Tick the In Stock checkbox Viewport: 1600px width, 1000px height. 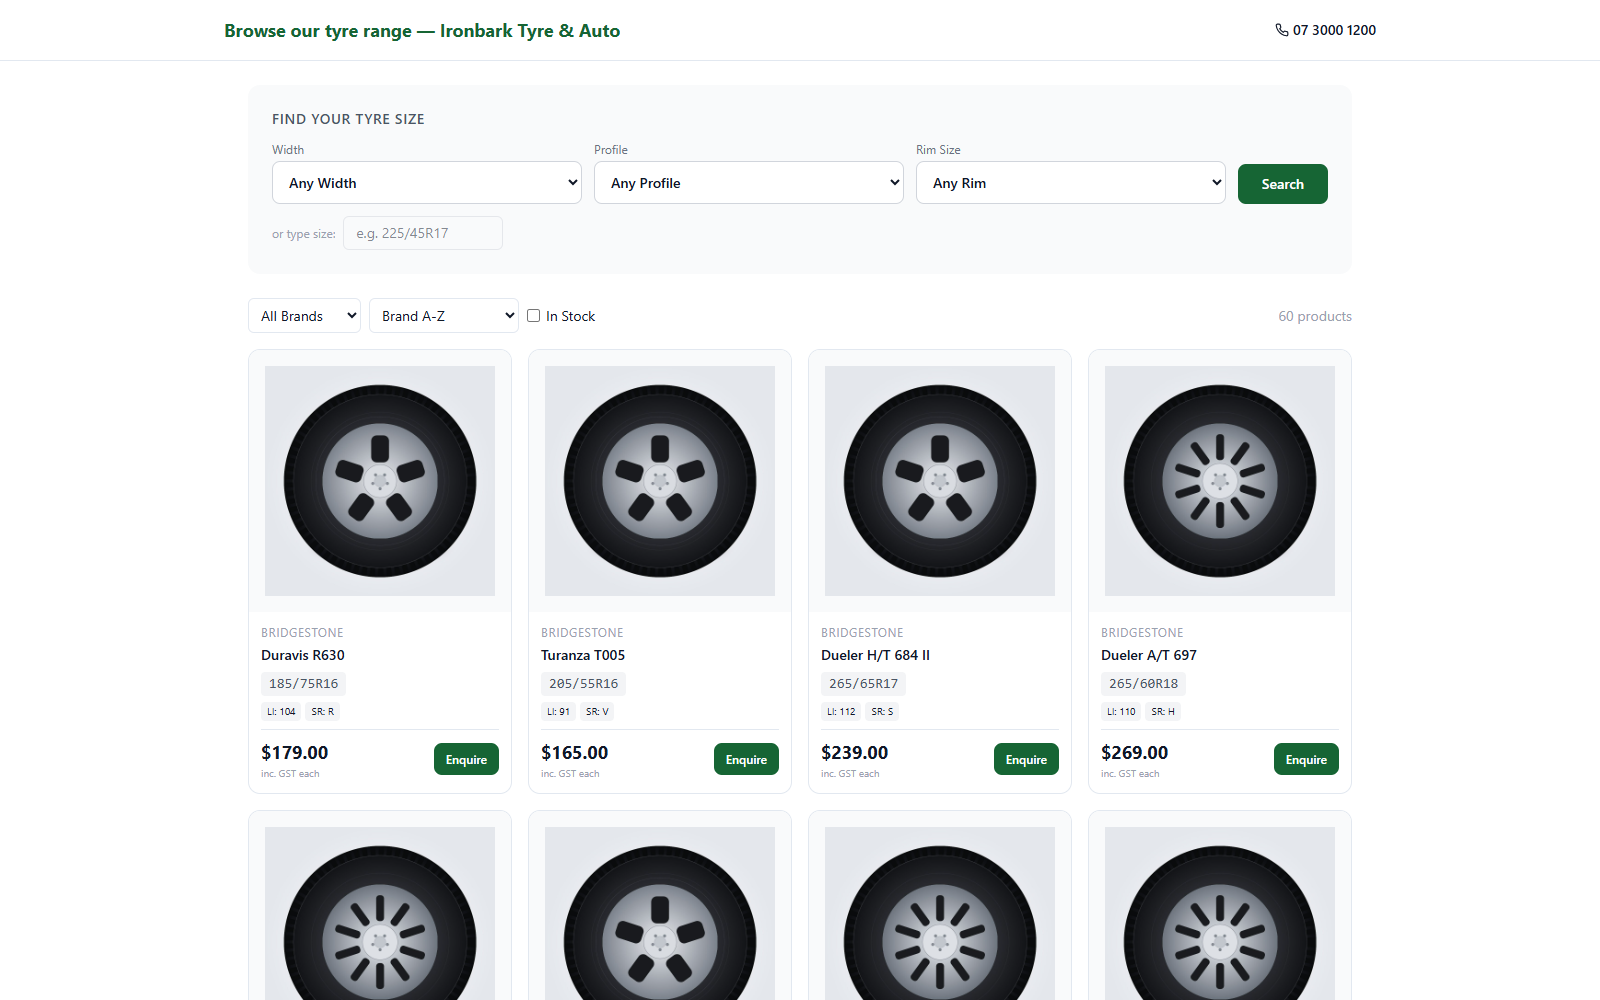pos(534,316)
